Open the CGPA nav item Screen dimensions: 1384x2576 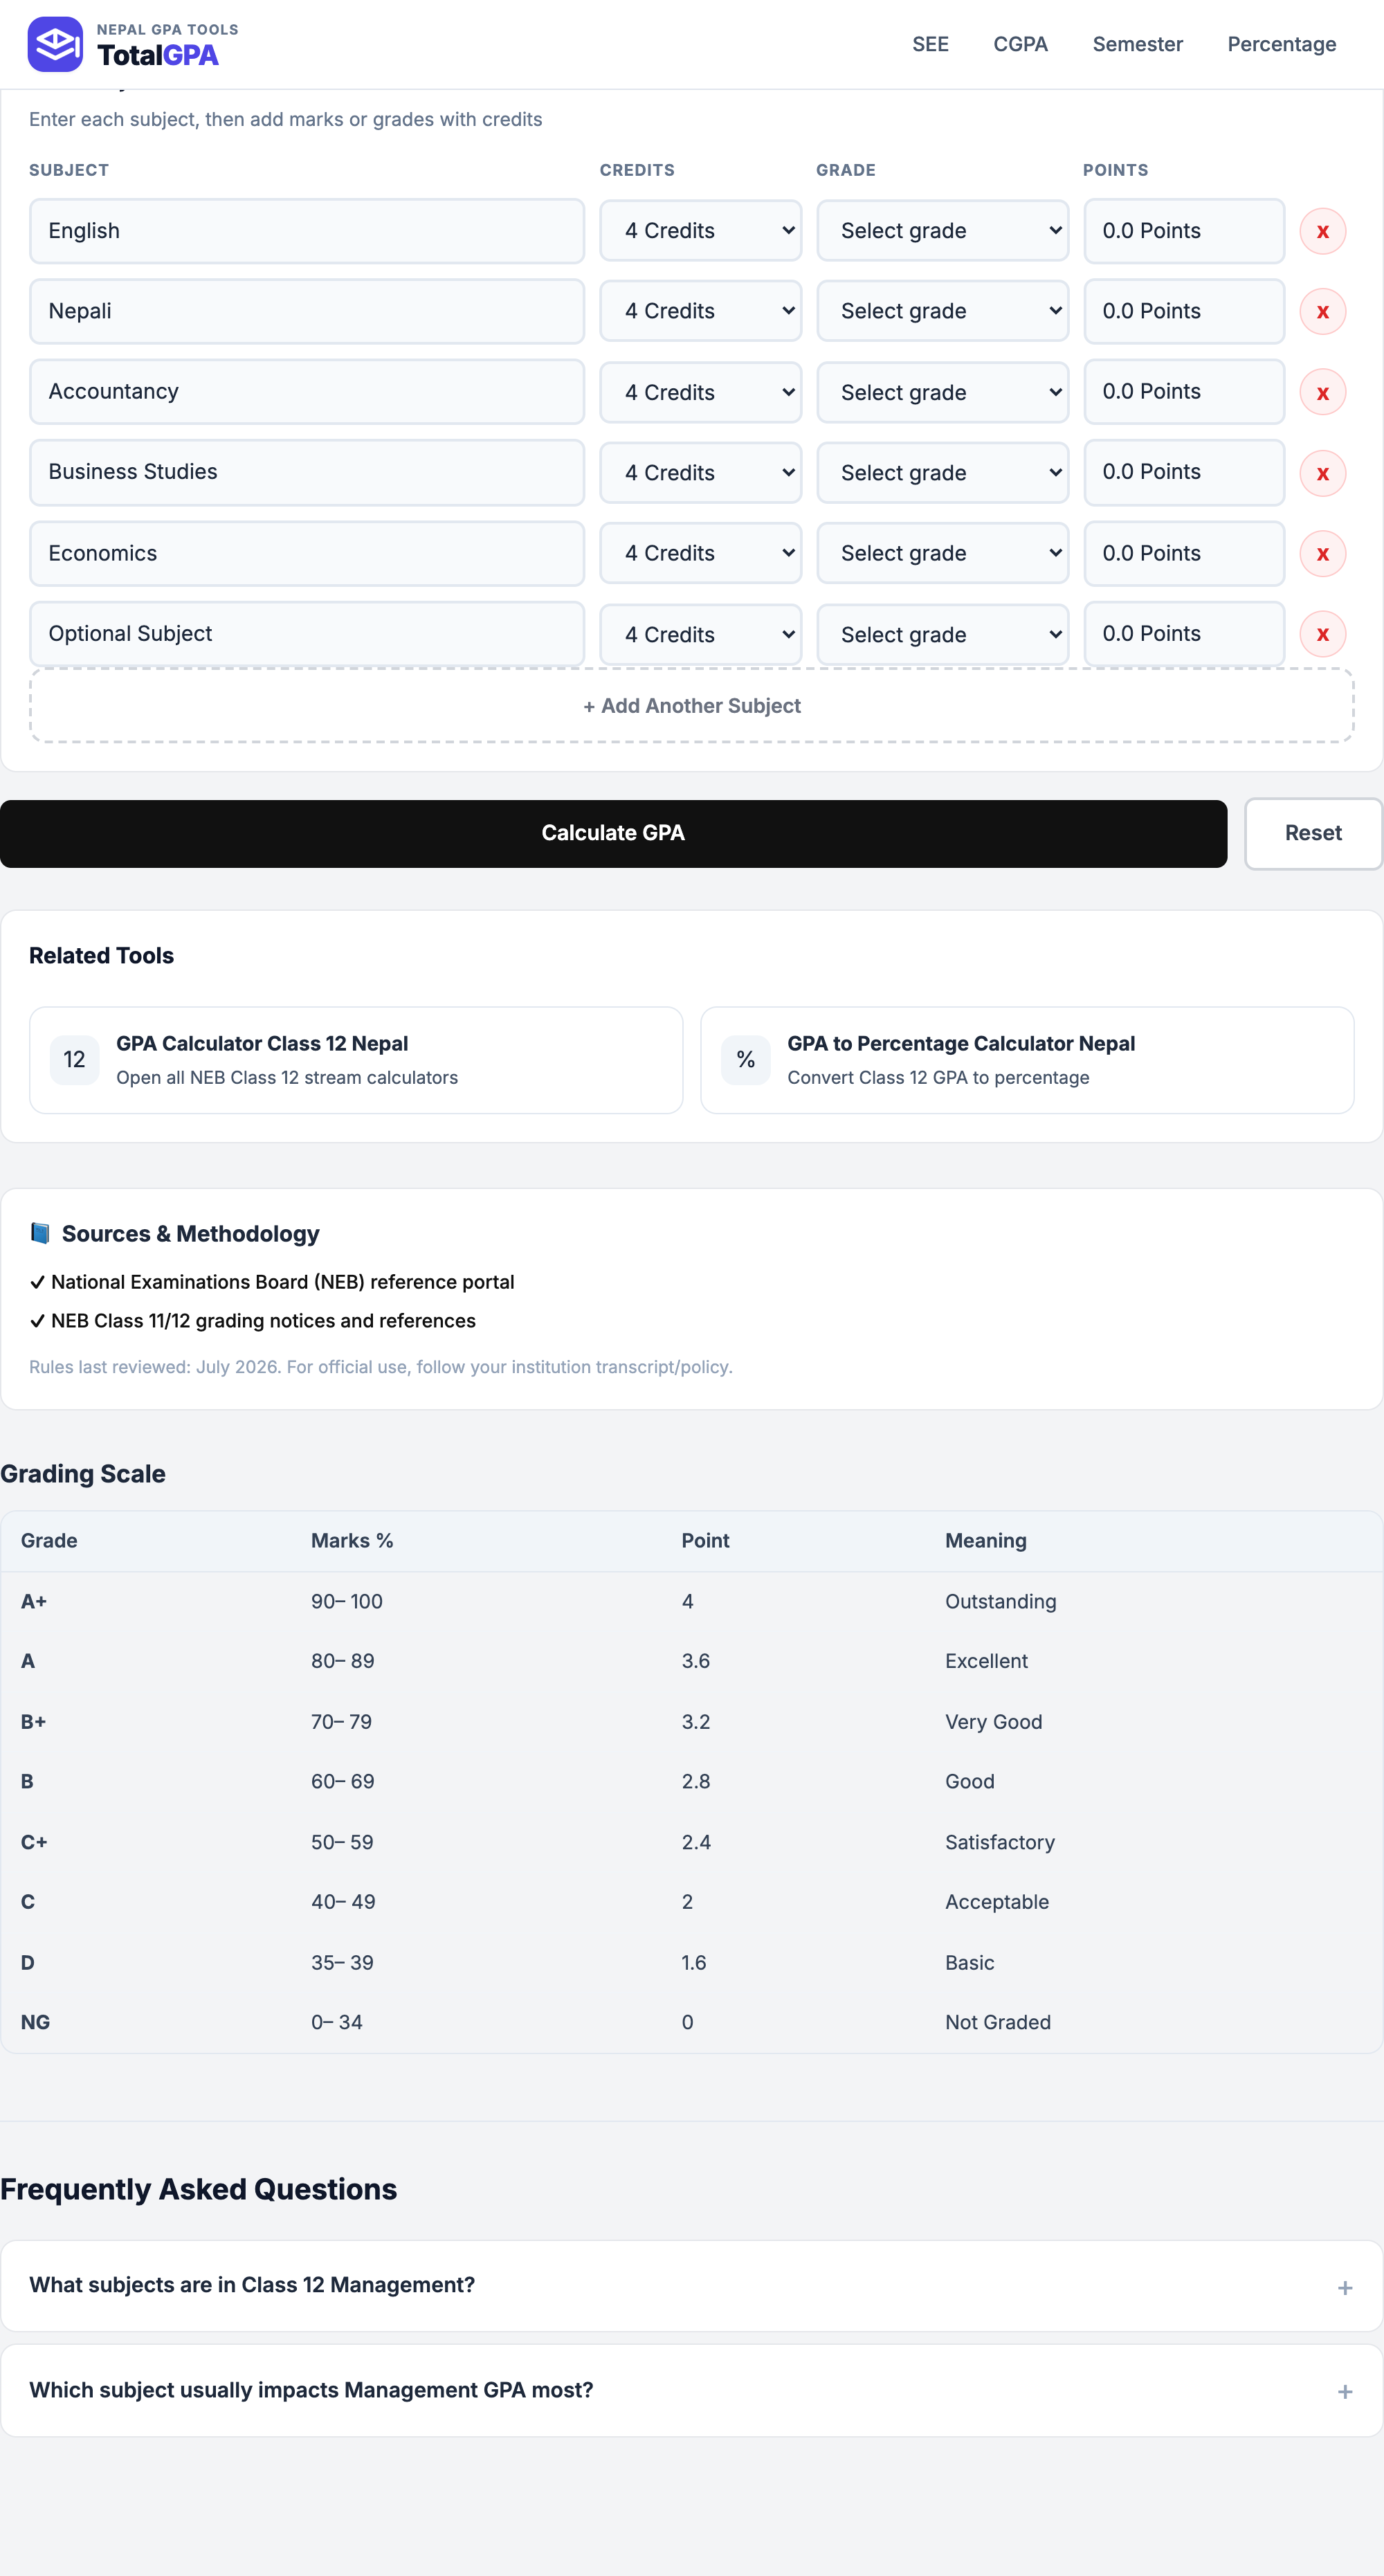click(x=1020, y=44)
